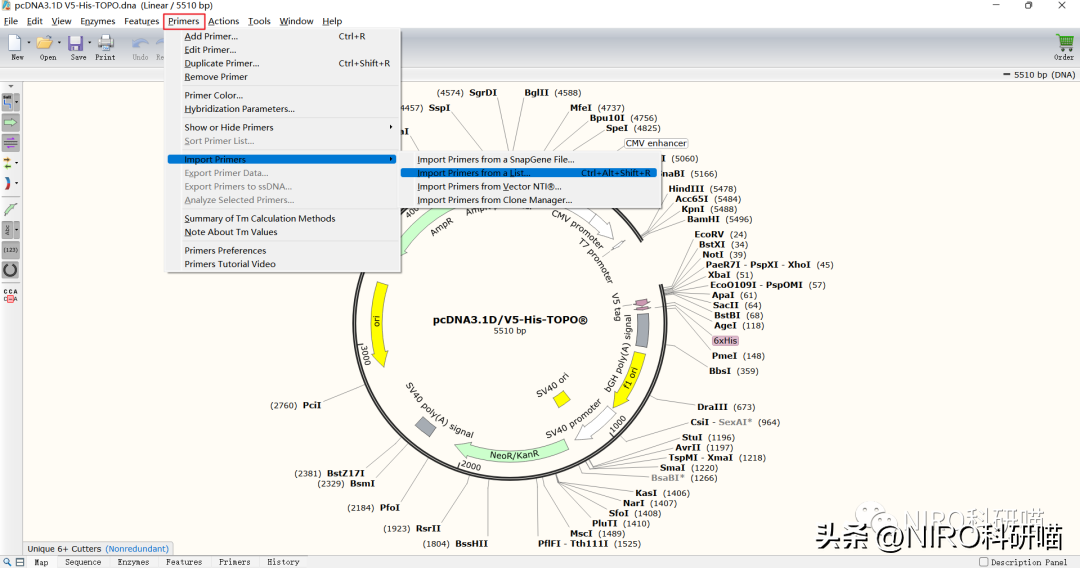Click the green arrow features icon in sidebar
Screen dimensions: 1080x568
coord(11,122)
